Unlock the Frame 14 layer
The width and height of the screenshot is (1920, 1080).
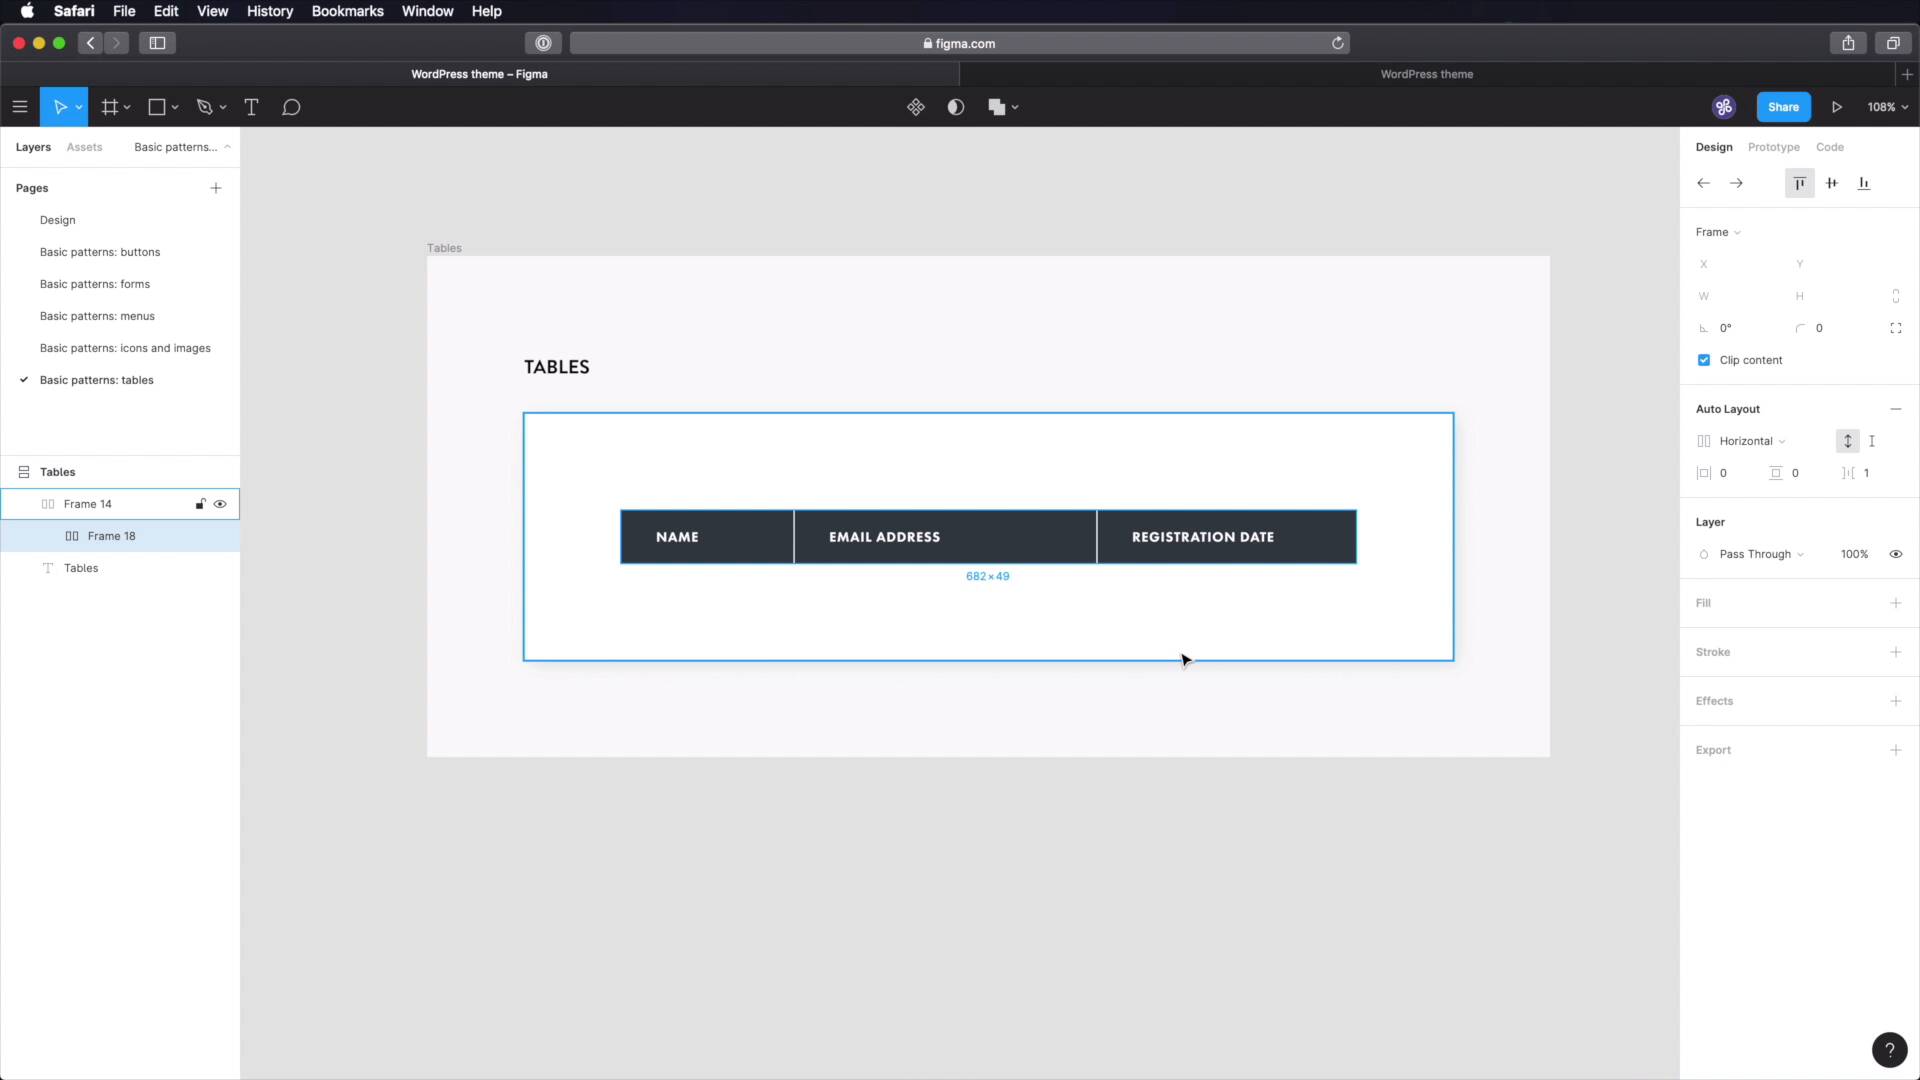coord(199,504)
